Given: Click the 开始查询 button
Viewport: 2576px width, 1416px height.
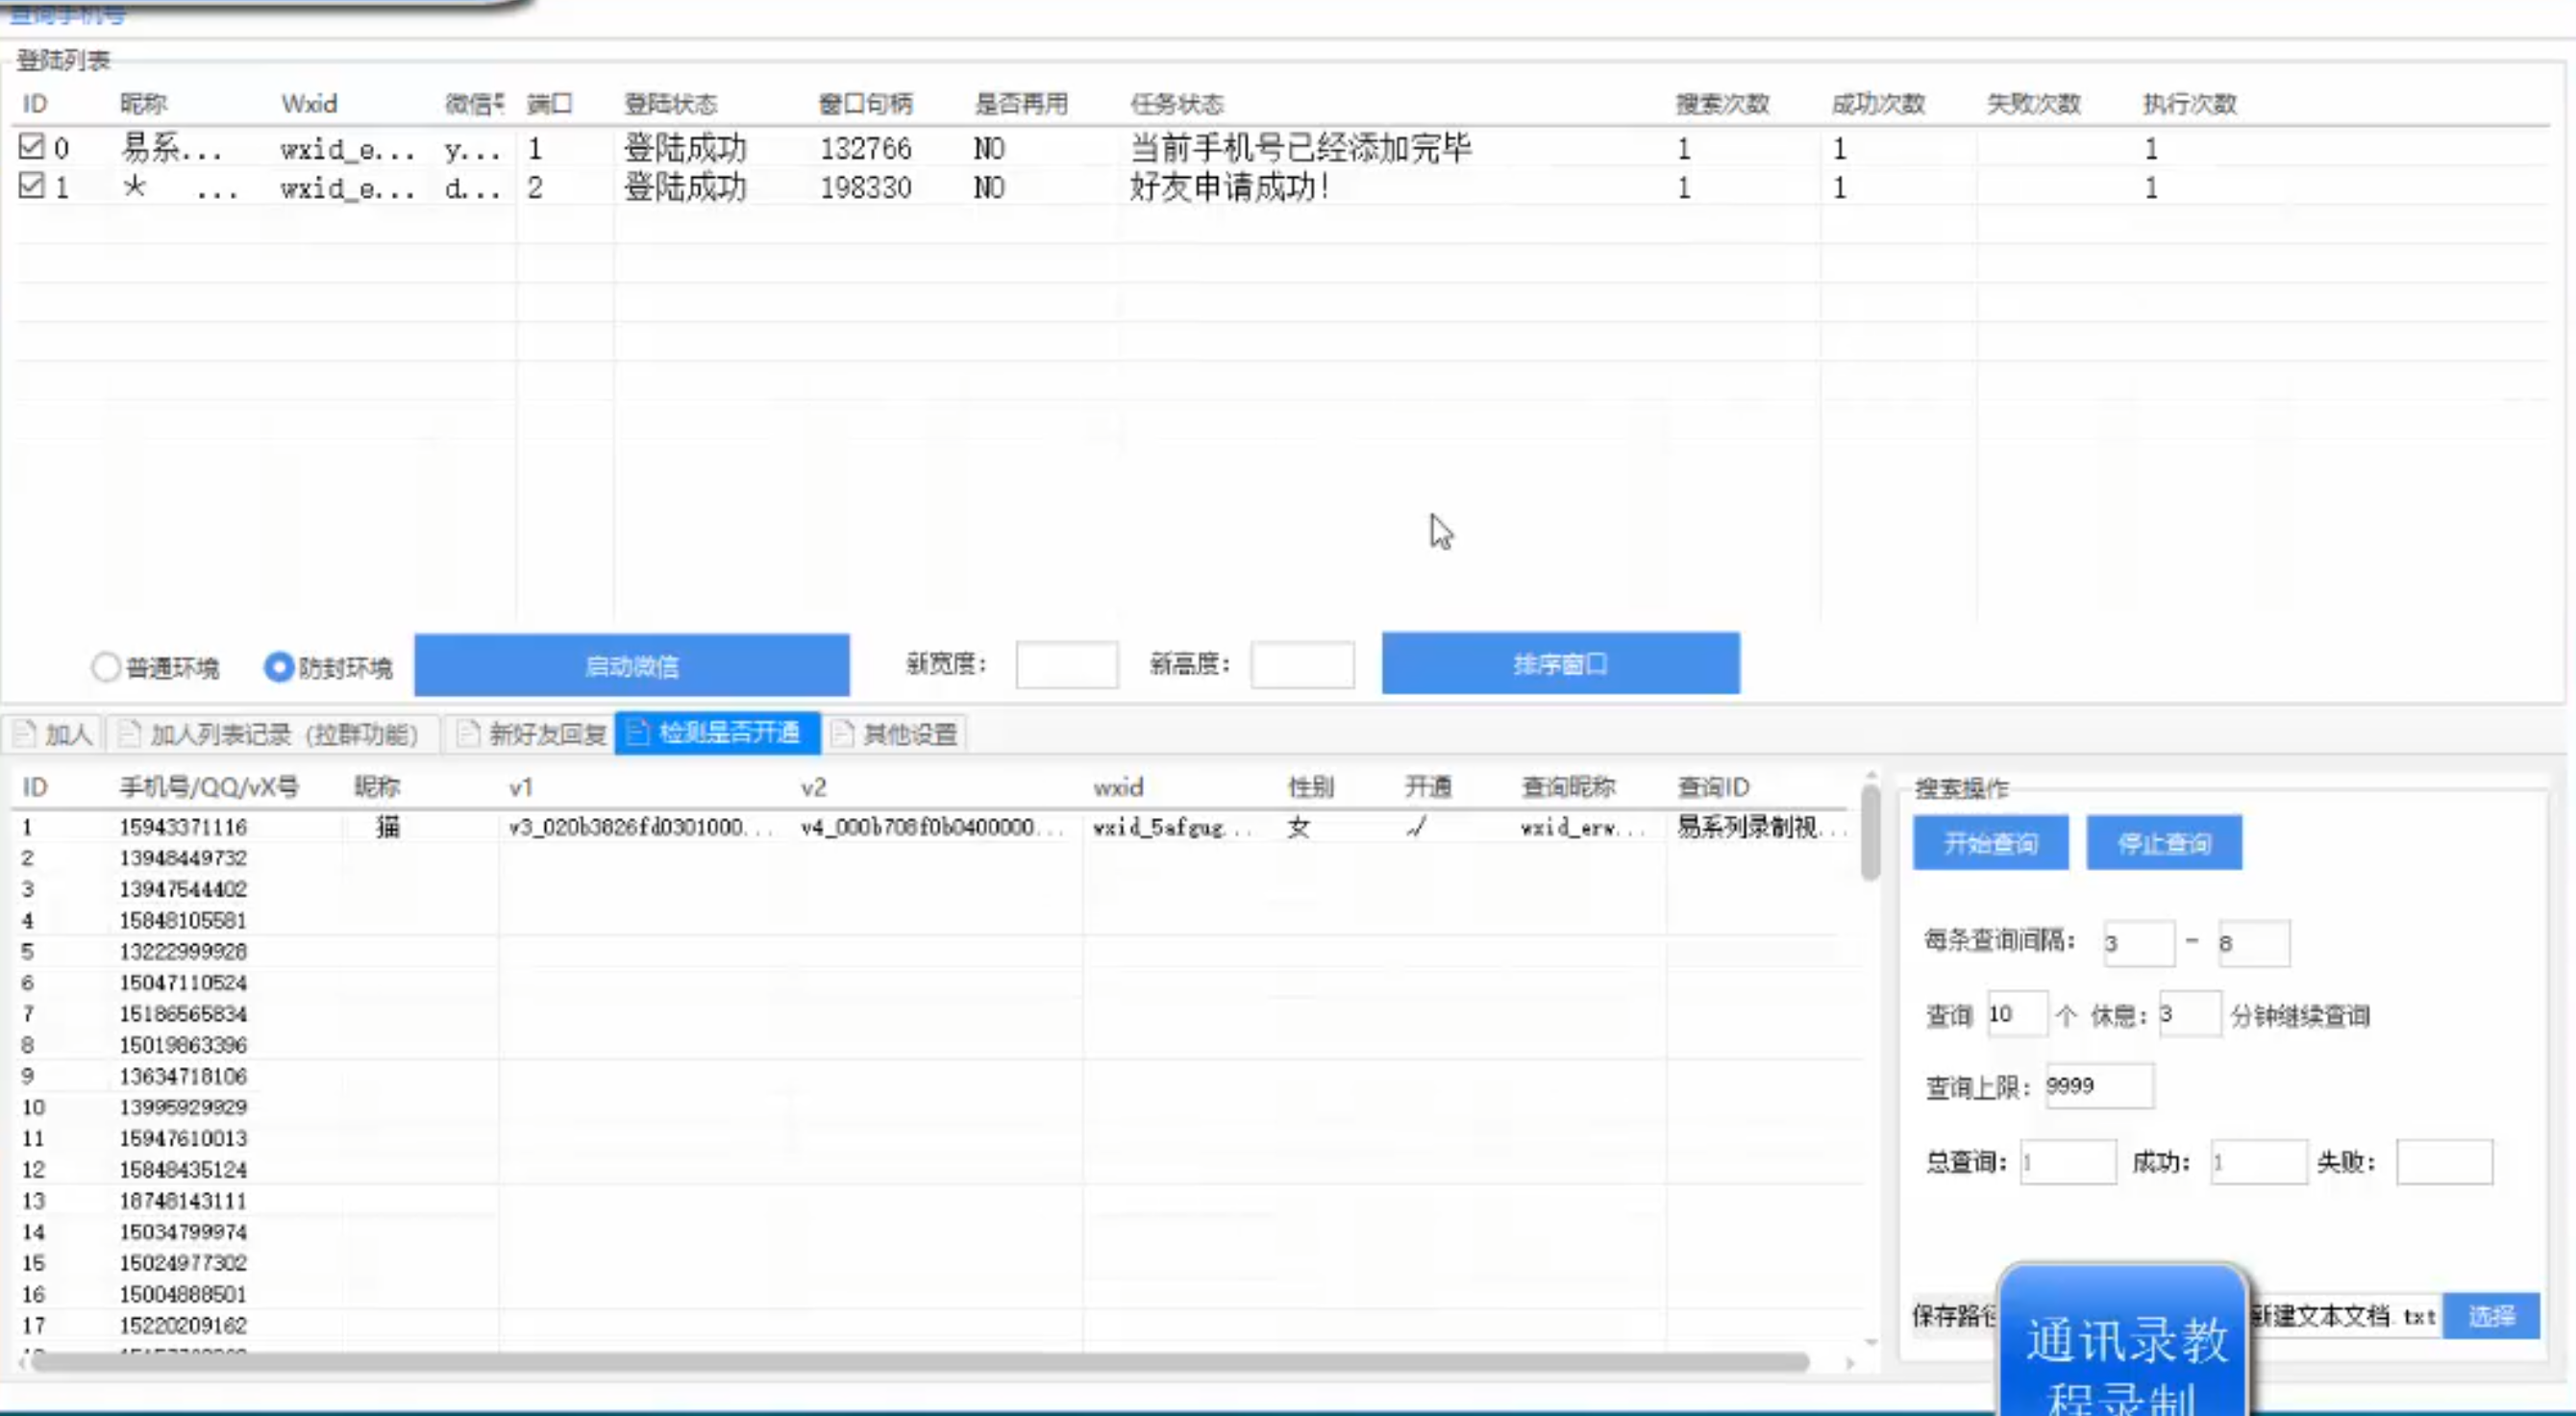Looking at the screenshot, I should click(x=1990, y=843).
